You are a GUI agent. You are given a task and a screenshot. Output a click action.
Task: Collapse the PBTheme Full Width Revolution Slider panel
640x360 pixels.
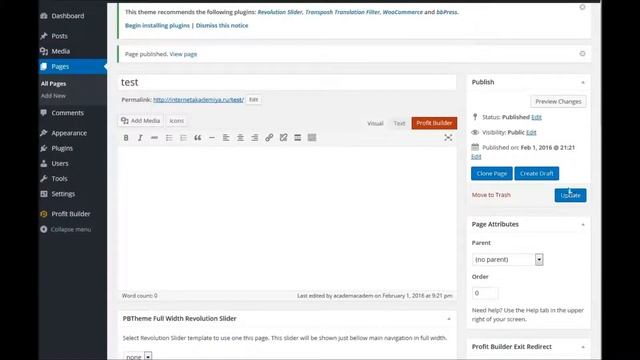pyautogui.click(x=449, y=319)
